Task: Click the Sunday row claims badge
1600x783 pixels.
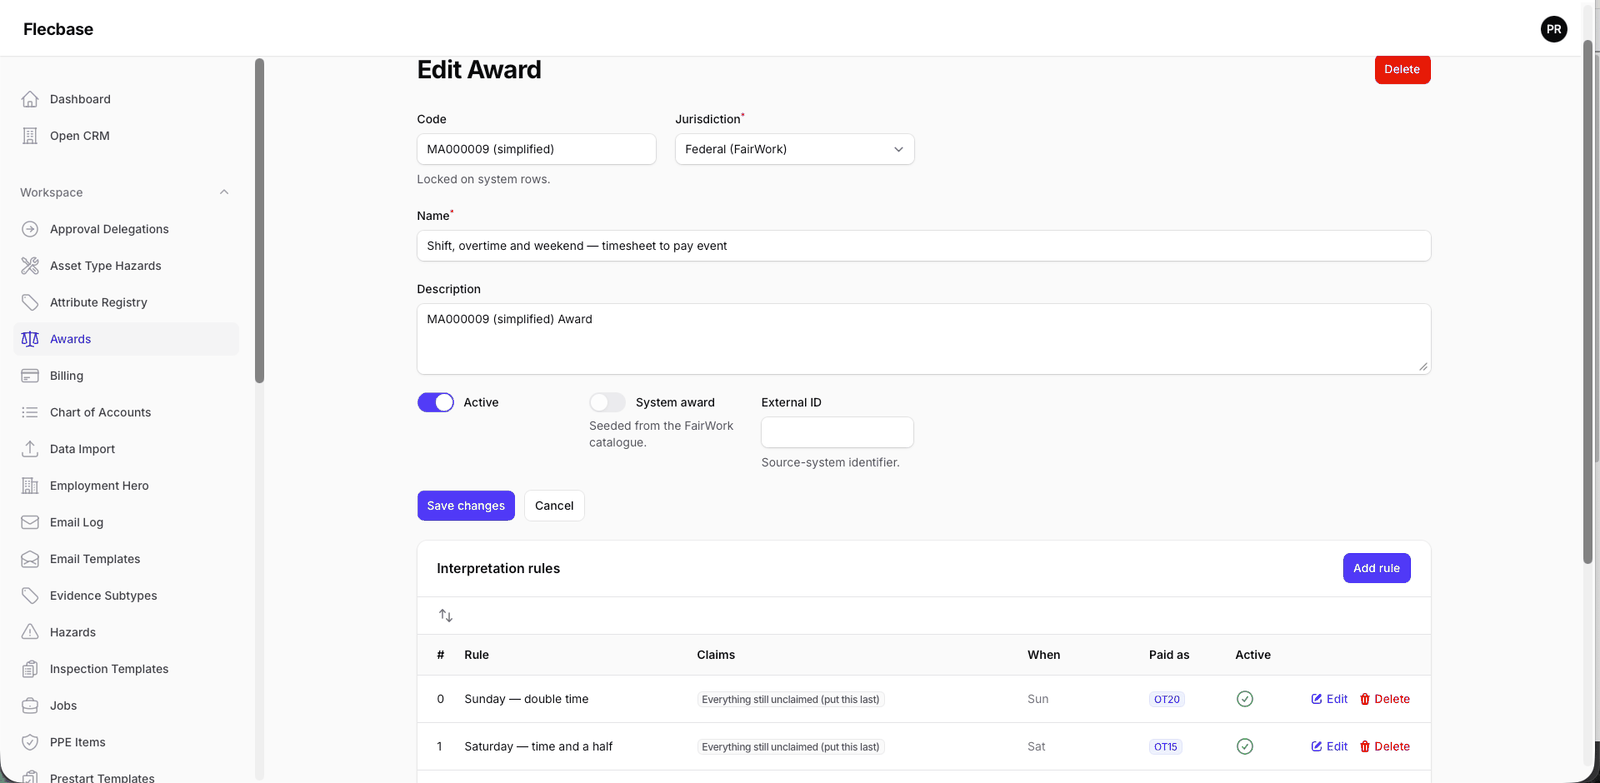Action: pyautogui.click(x=791, y=699)
